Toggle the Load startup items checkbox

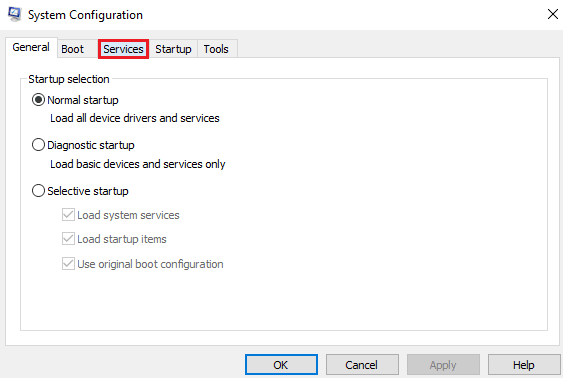pyautogui.click(x=68, y=239)
